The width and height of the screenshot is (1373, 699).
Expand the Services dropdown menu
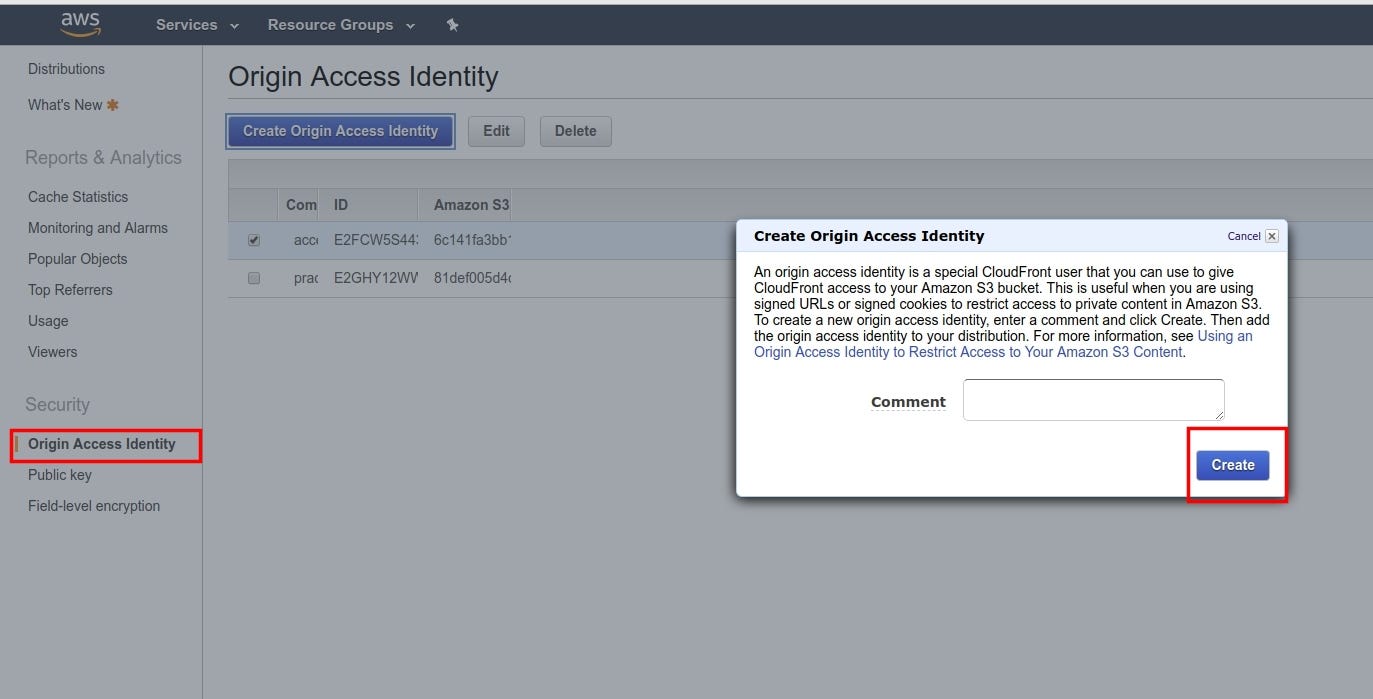(197, 25)
